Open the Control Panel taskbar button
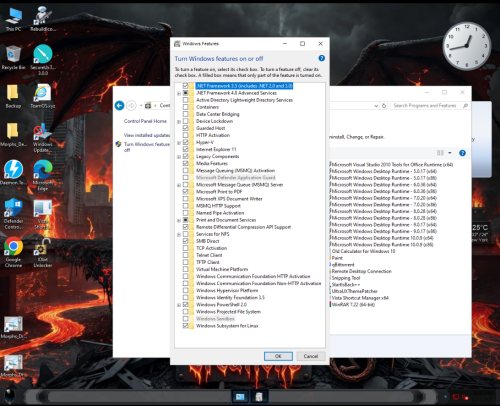The image size is (500, 406). click(x=240, y=397)
